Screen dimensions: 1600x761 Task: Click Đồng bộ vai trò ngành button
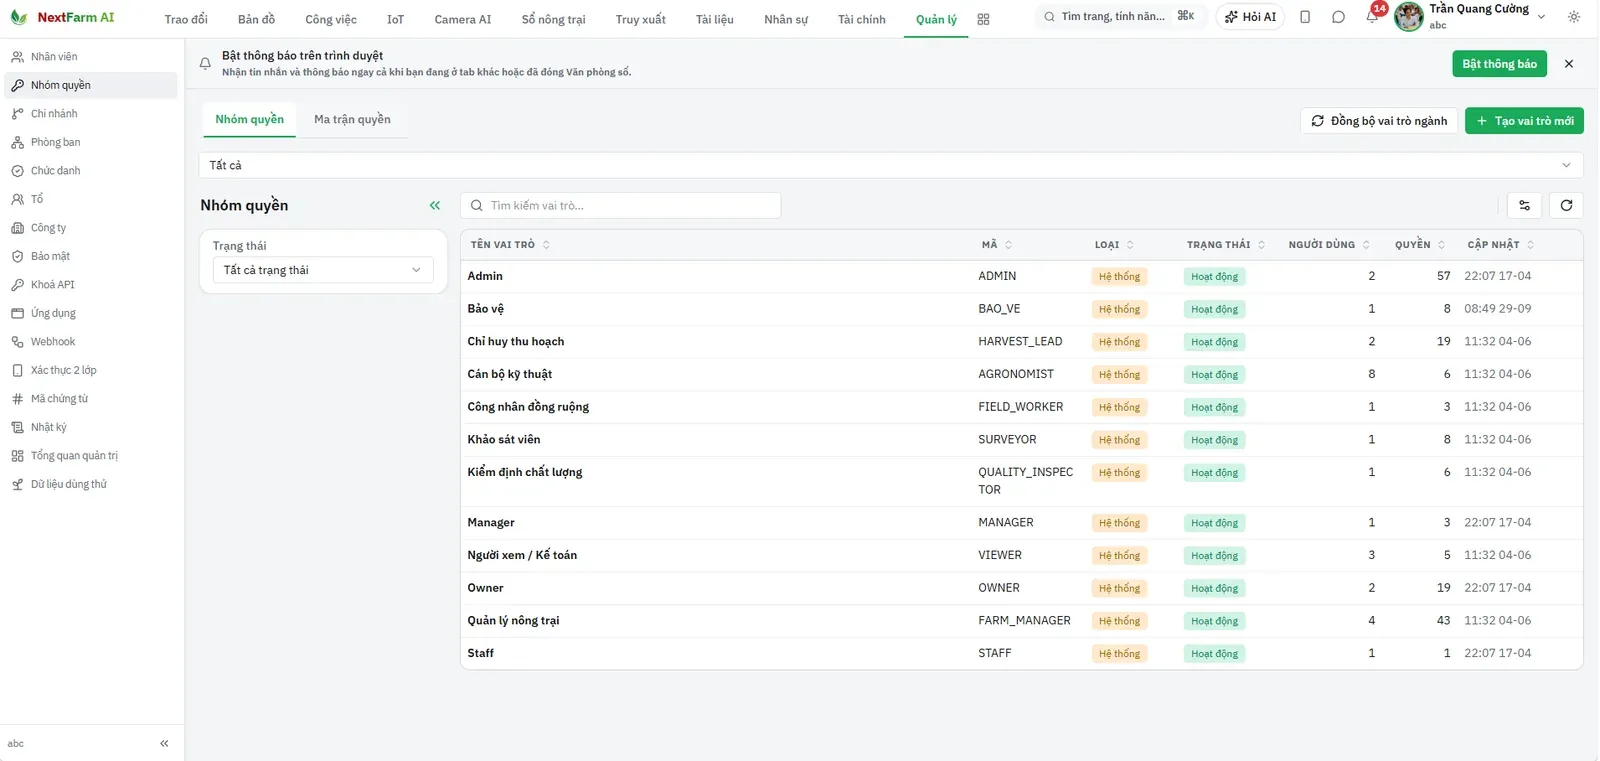[x=1379, y=121]
